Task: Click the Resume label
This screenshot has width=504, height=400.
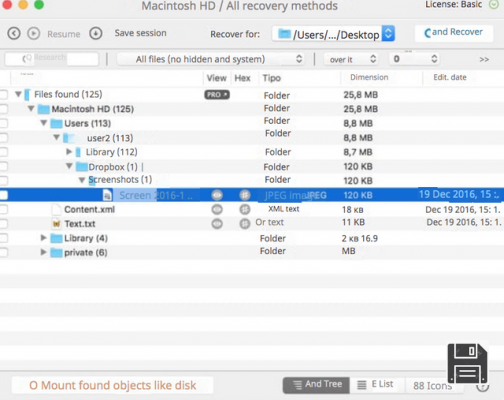Action: (x=64, y=34)
